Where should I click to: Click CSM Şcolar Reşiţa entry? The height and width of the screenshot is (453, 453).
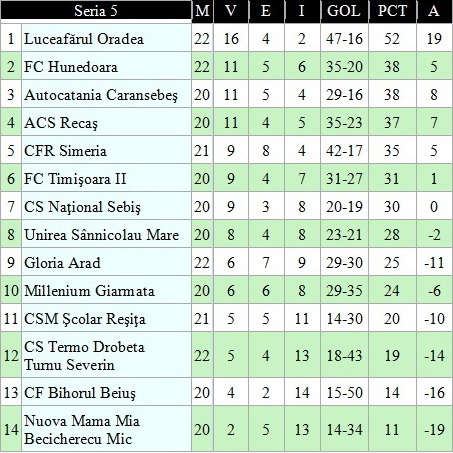coord(85,319)
